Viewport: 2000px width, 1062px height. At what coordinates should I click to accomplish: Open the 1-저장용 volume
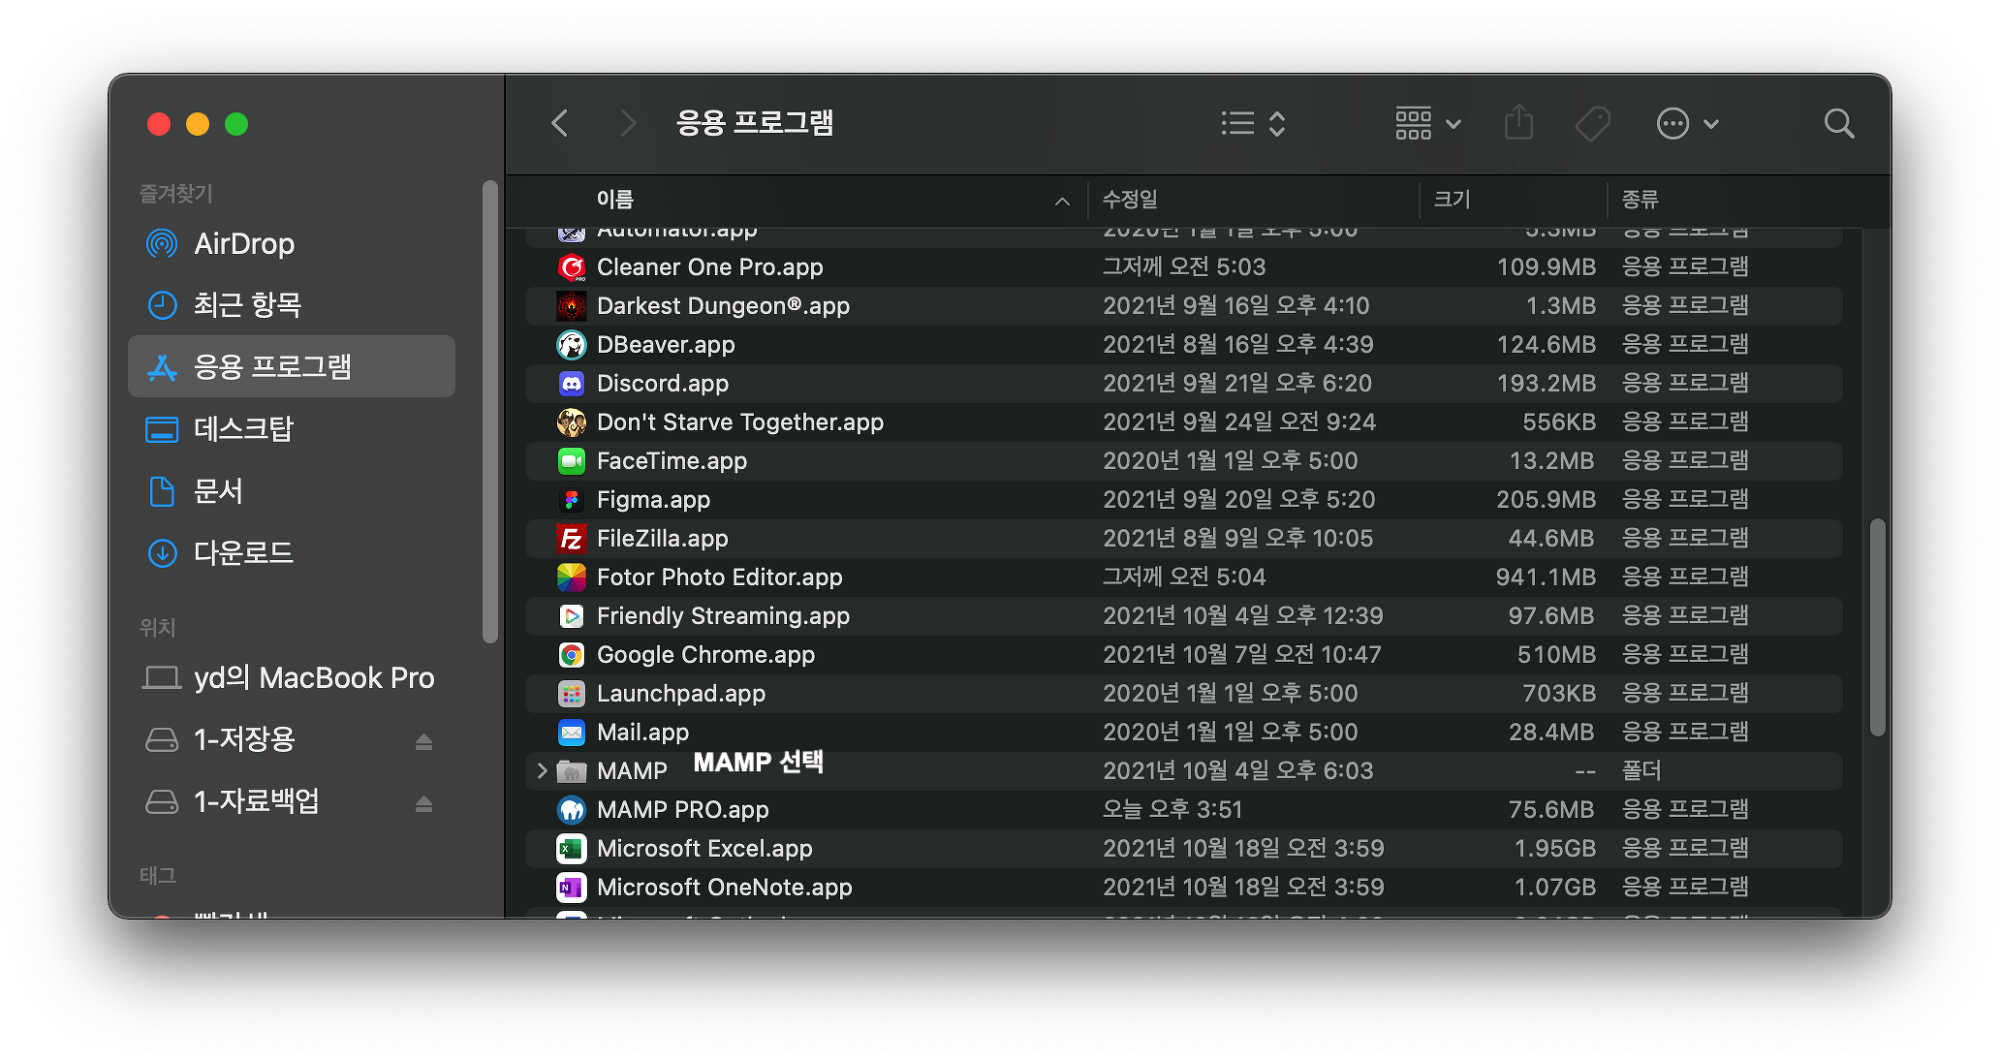244,740
